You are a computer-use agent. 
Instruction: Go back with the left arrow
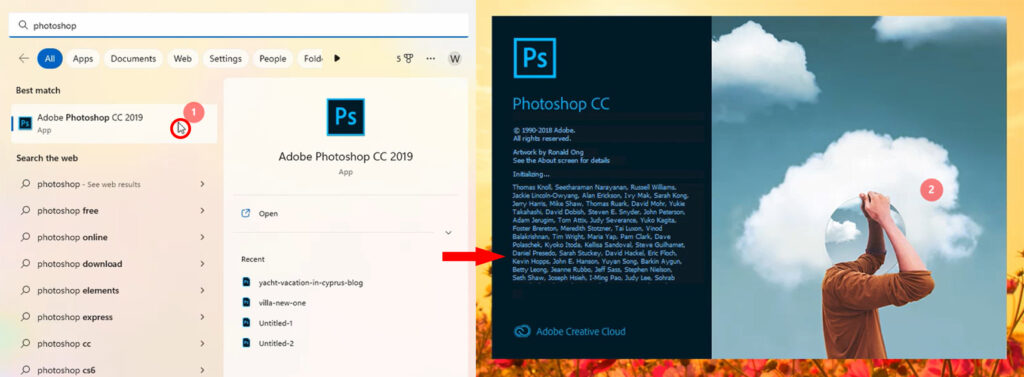24,58
